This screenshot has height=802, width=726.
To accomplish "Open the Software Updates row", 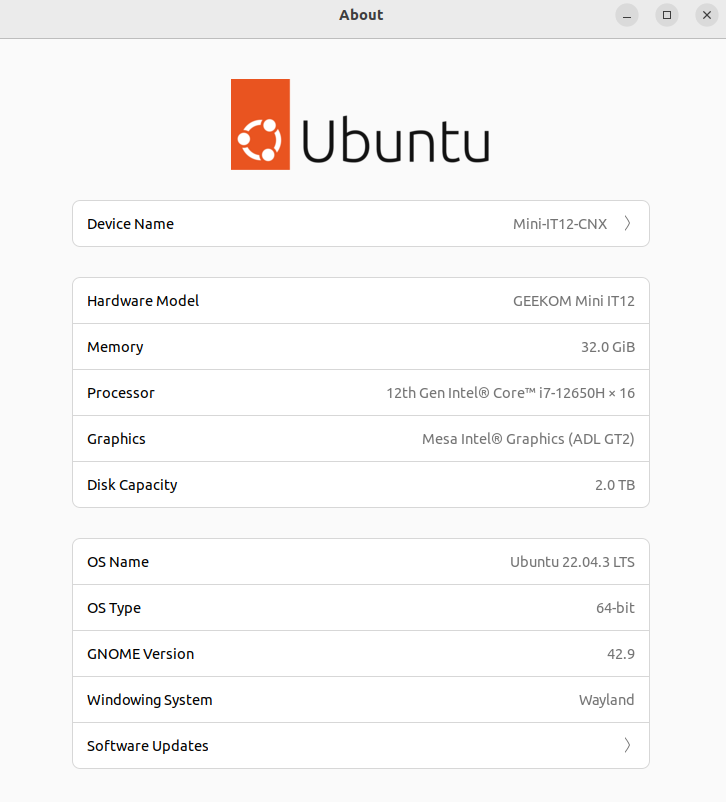I will pos(361,745).
